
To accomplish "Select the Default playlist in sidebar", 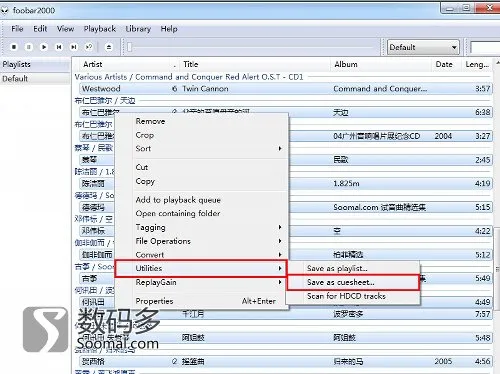I will (35, 79).
